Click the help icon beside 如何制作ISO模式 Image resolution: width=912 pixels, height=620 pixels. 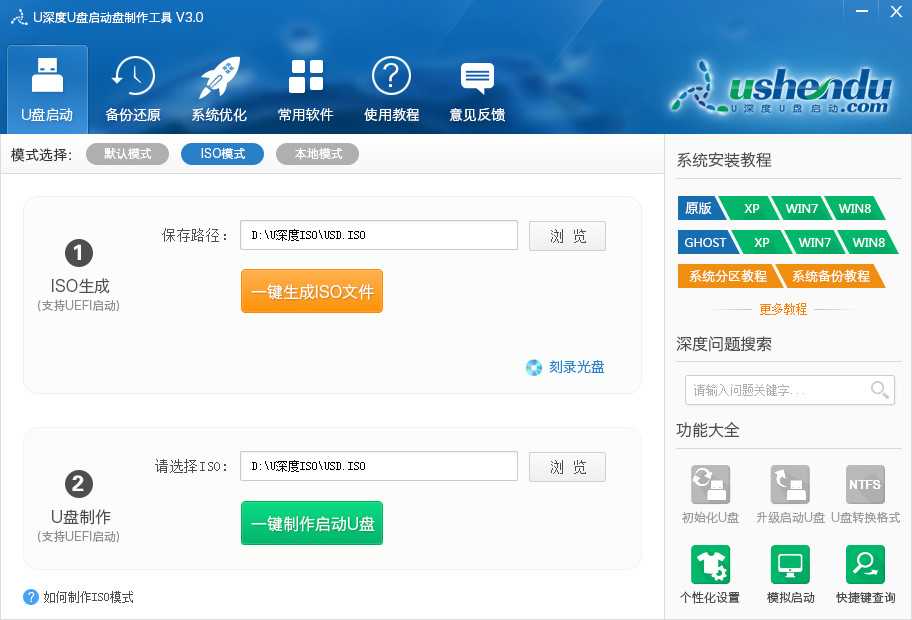click(31, 597)
